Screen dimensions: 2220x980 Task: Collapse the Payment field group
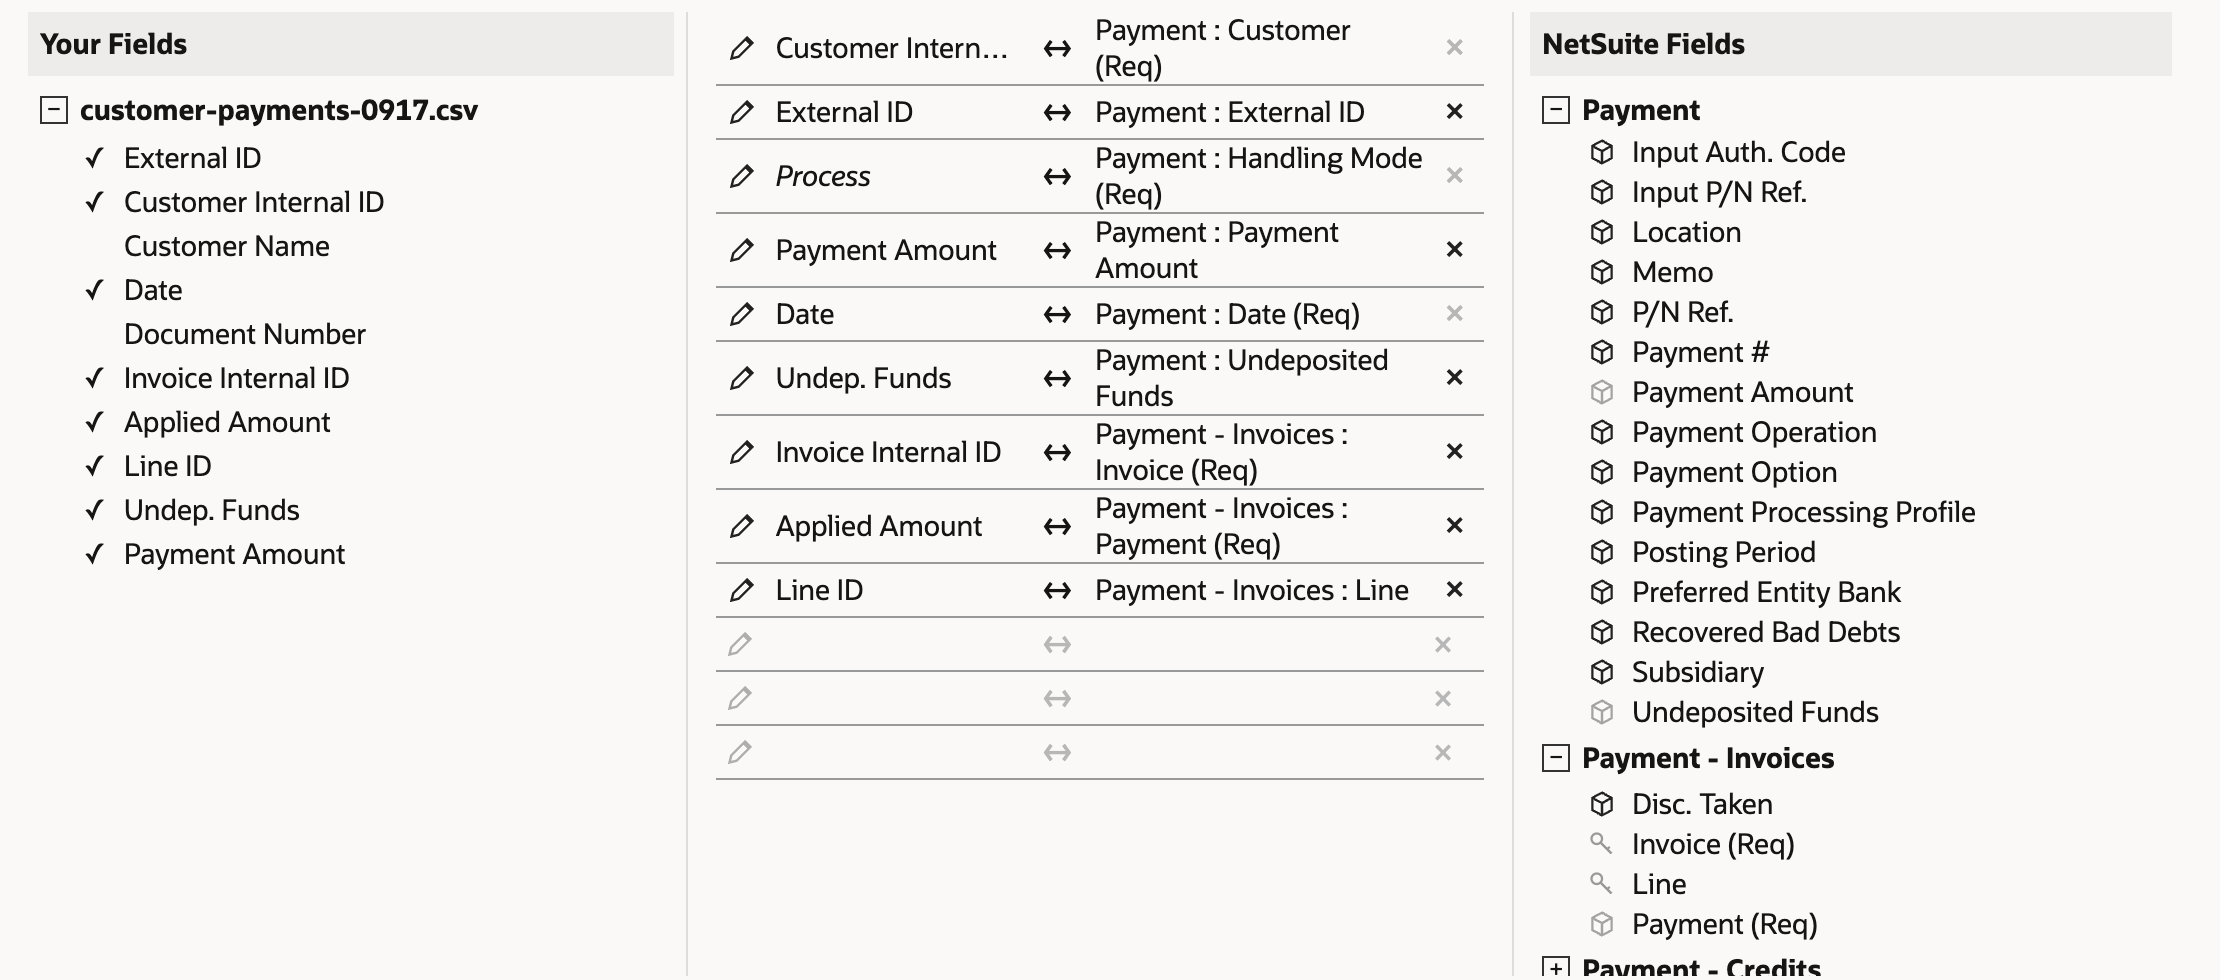click(x=1556, y=110)
